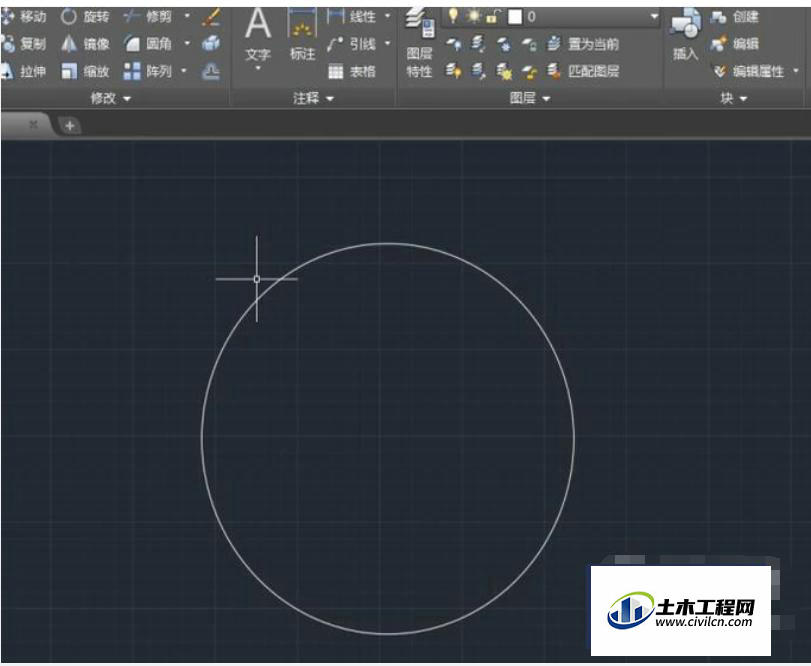811x666 pixels.
Task: Click 编辑属性 (Edit Attributes)
Action: click(x=749, y=71)
